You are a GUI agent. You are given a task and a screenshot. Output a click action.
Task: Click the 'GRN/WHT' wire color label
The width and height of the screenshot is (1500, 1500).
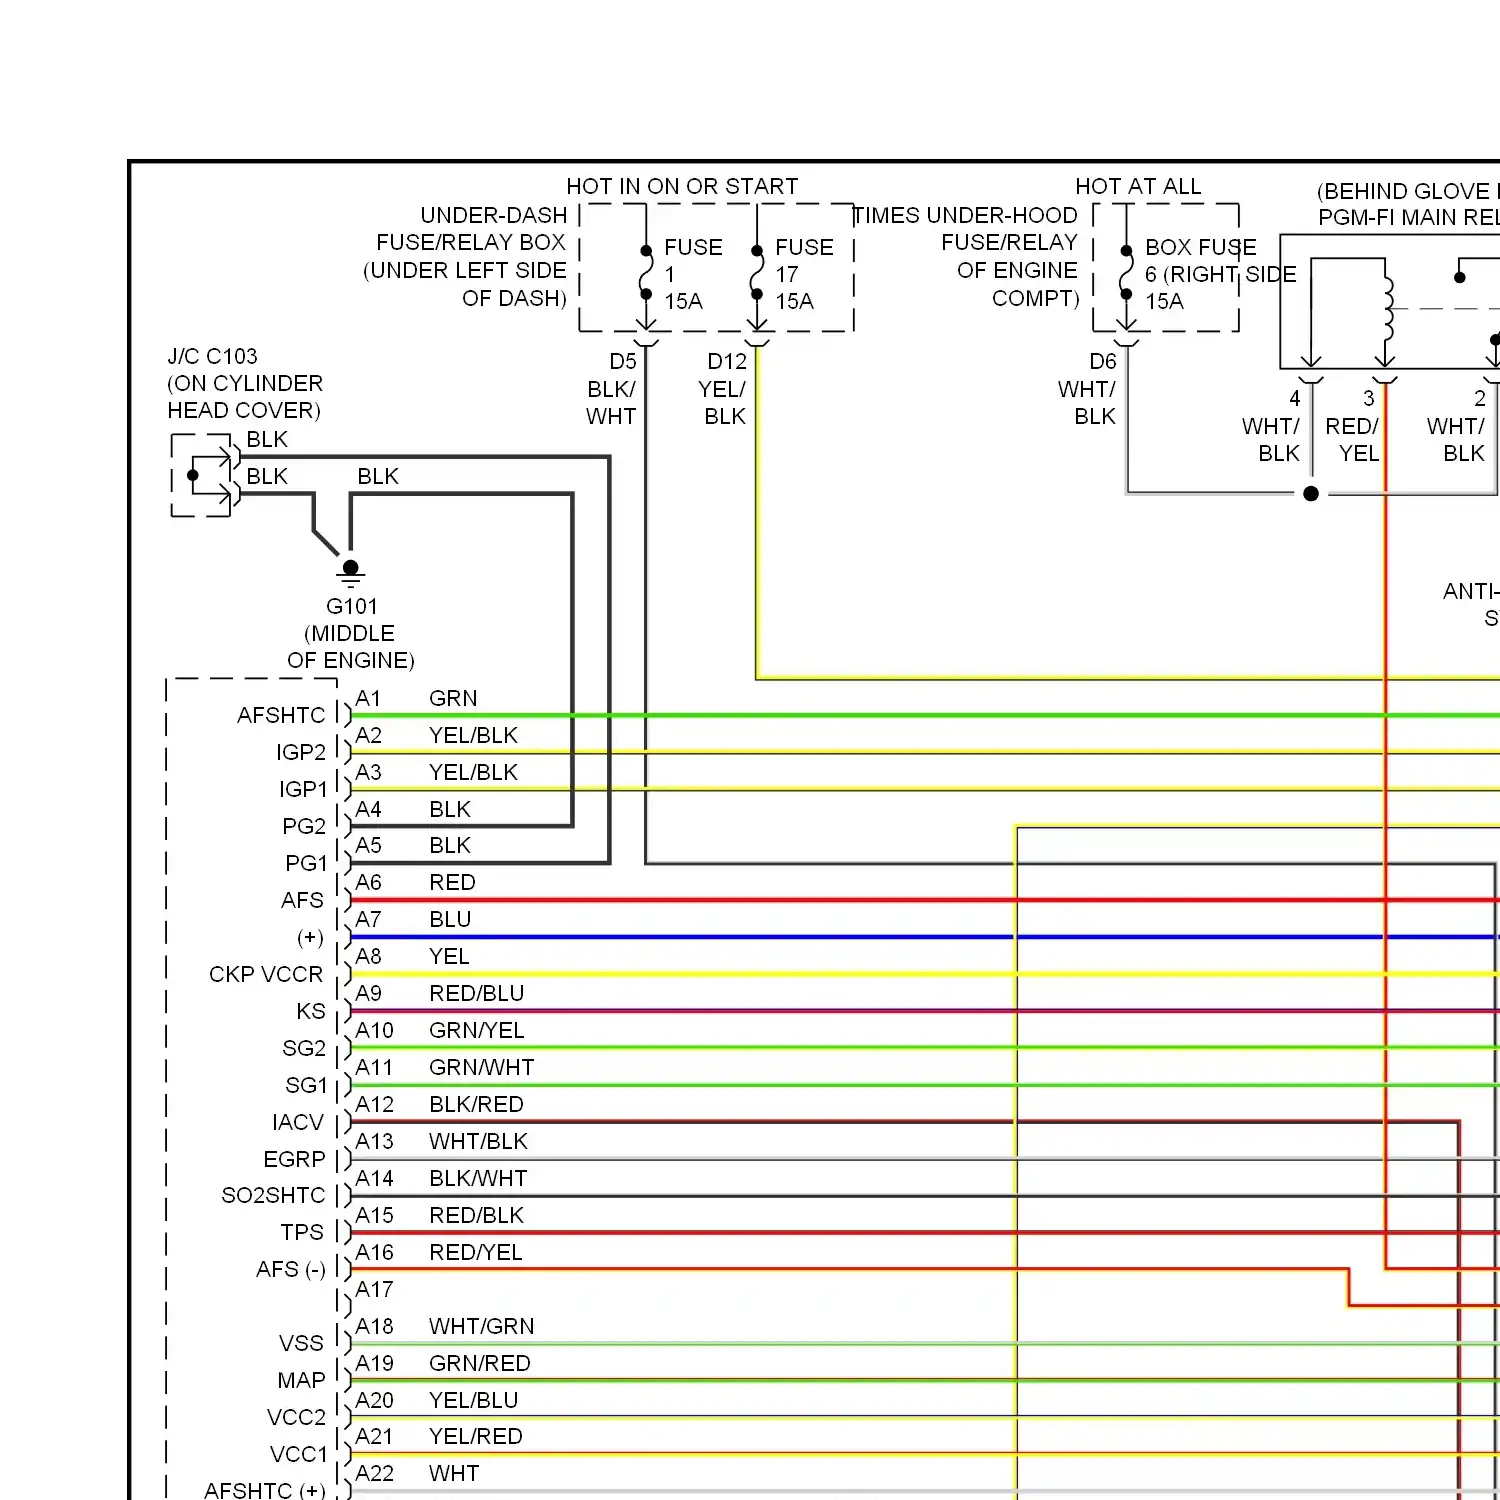(x=481, y=1067)
